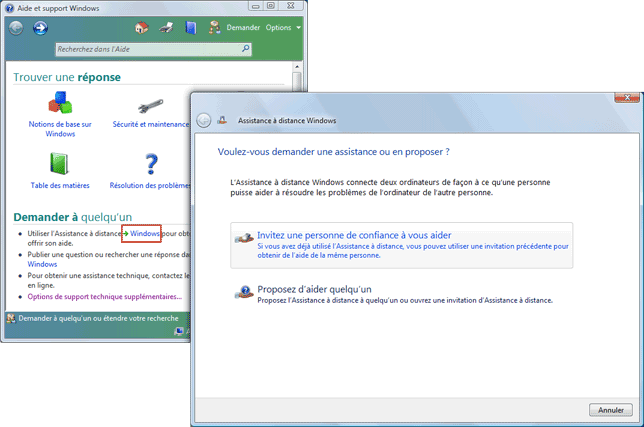644x427 pixels.
Task: Open the Windows community link under Publier une question
Action: point(42,264)
